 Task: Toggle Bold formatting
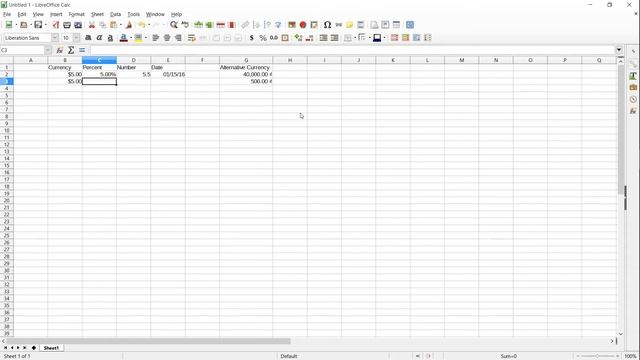tap(88, 38)
